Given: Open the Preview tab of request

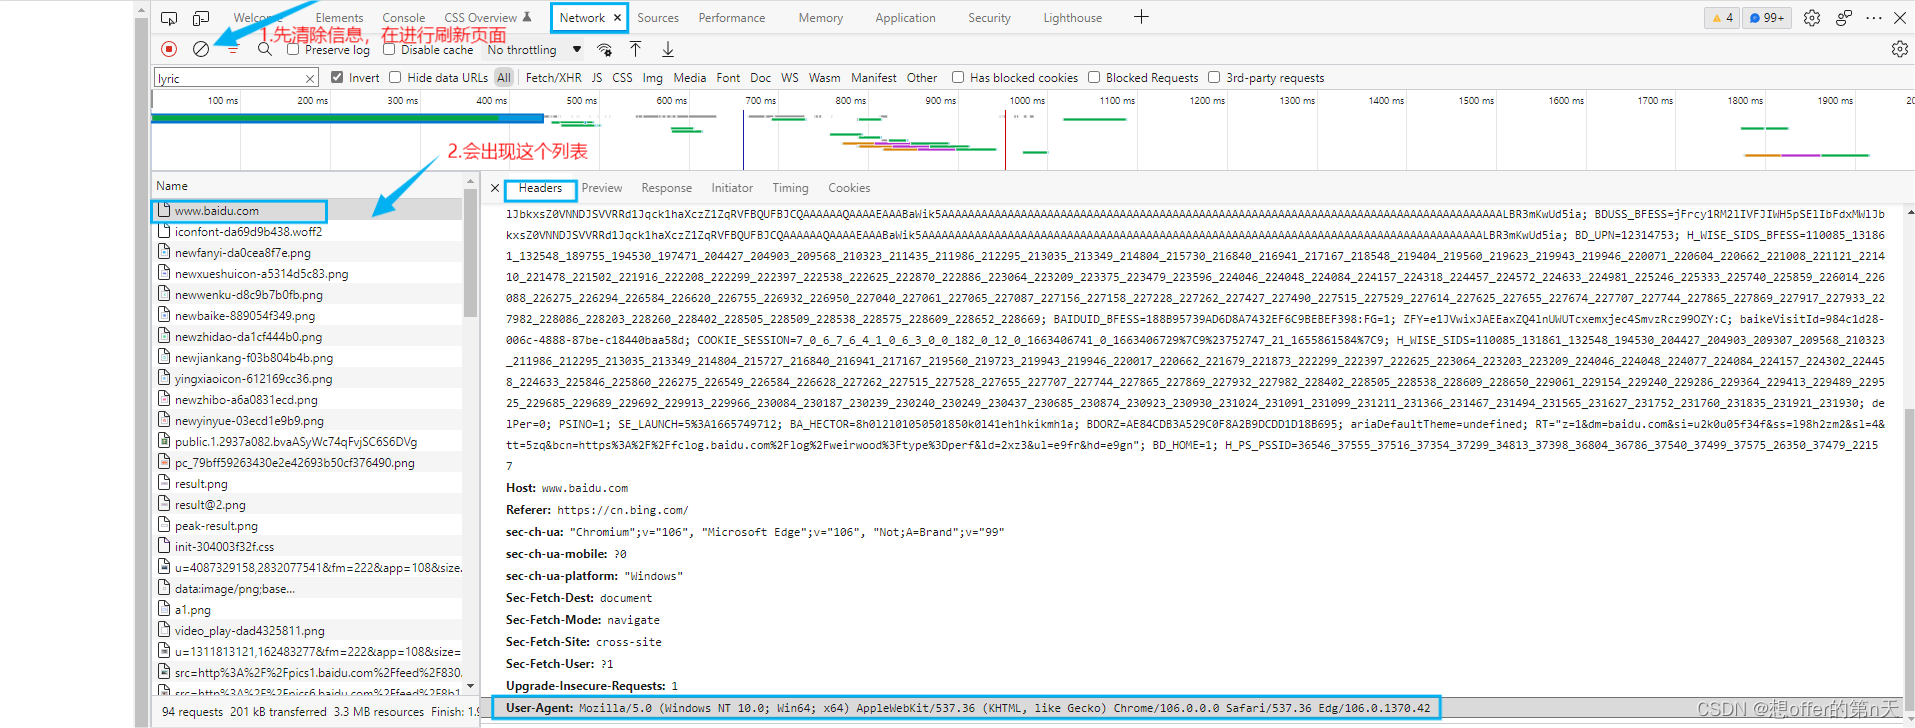Looking at the screenshot, I should click(602, 188).
